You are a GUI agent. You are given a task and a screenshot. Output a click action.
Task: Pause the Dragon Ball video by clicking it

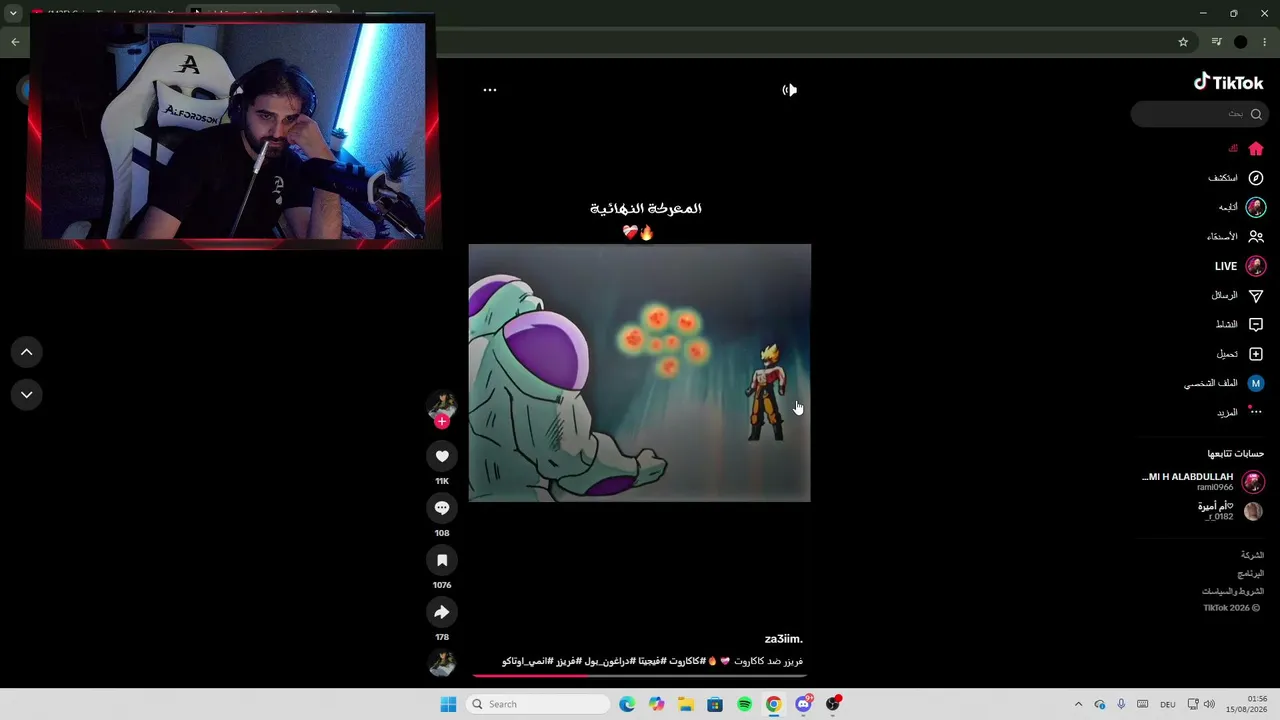(x=639, y=373)
